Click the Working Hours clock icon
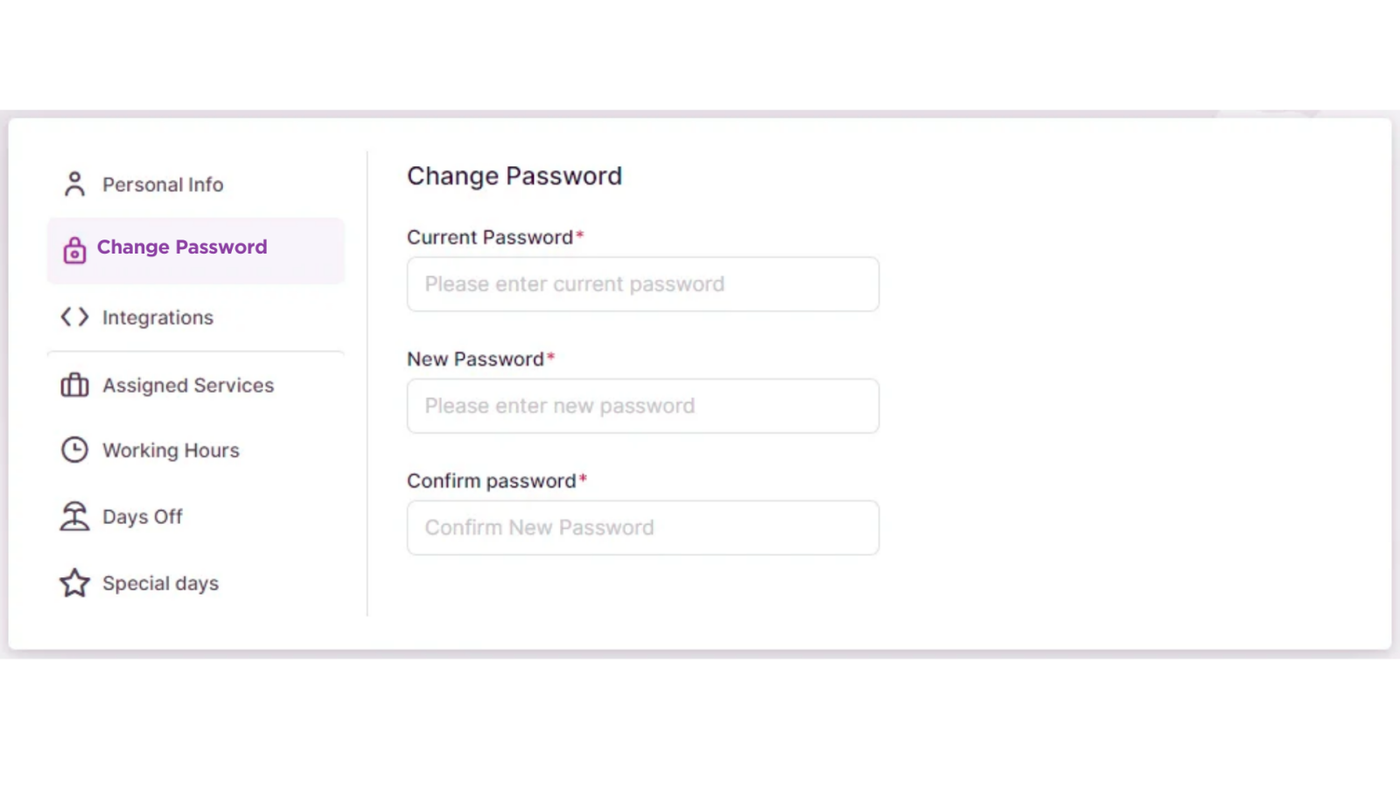Screen dimensions: 1400x787 (74, 450)
